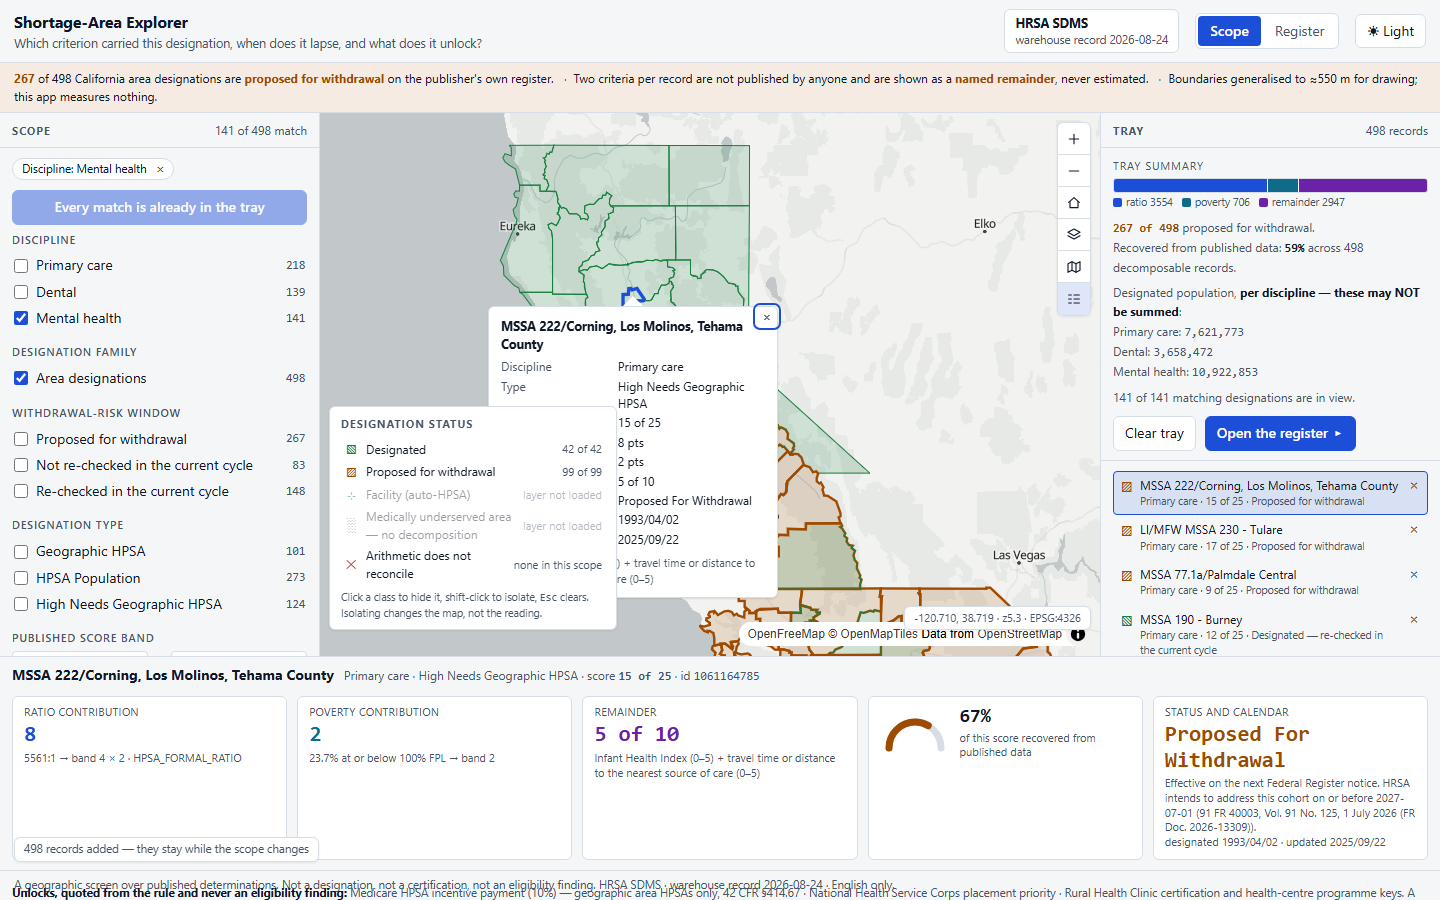Remove the Discipline: Mental health filter chip

(160, 169)
